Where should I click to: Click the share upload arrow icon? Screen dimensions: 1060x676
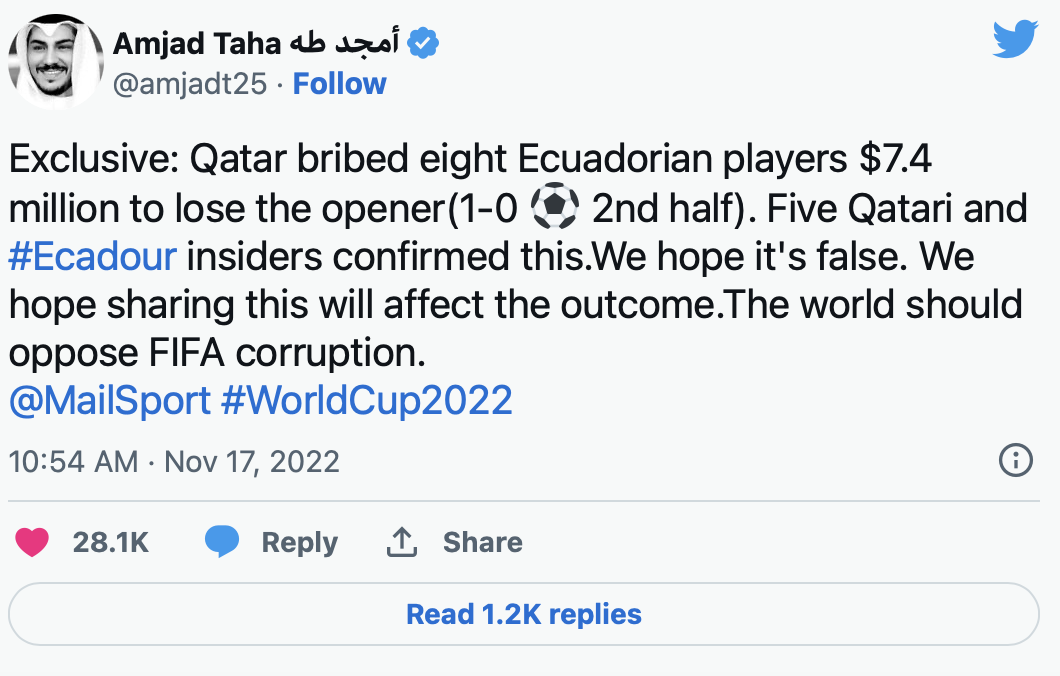pyautogui.click(x=401, y=542)
